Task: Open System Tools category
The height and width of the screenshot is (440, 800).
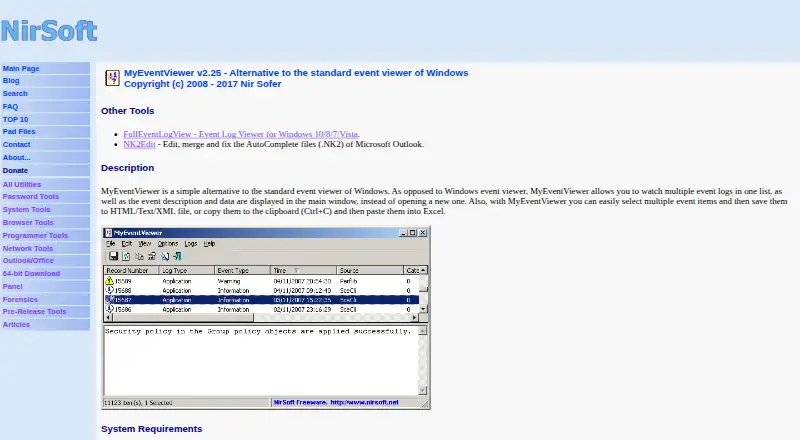Action: [27, 210]
